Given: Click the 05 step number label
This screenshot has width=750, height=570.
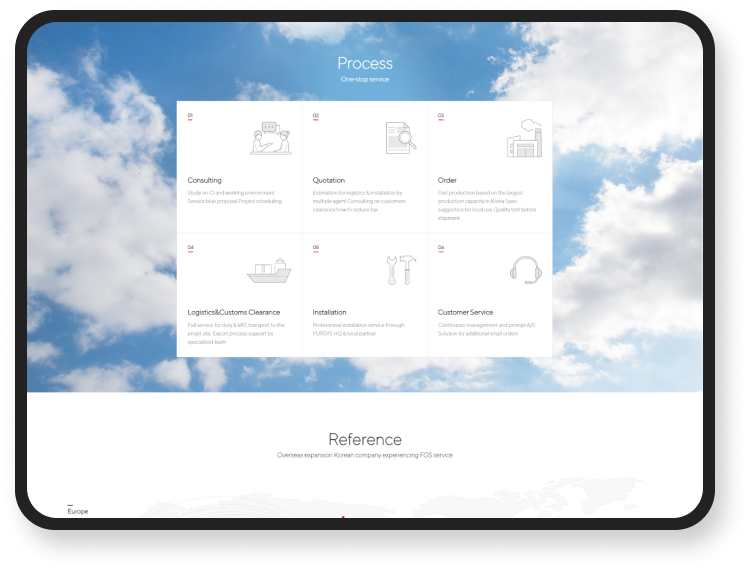Looking at the screenshot, I should [316, 247].
